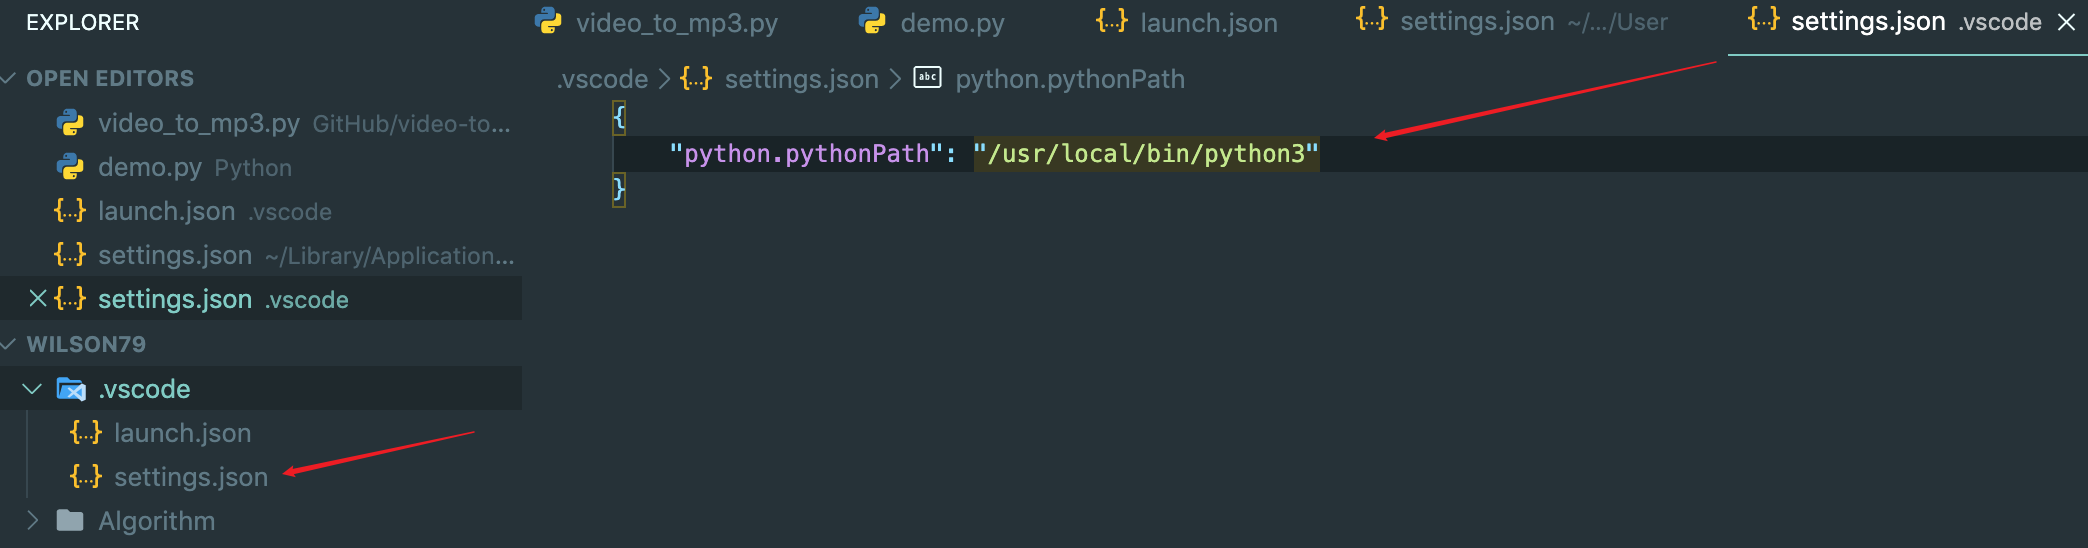2088x548 pixels.
Task: Open settings.json under .vscode folder tree
Action: coord(190,477)
